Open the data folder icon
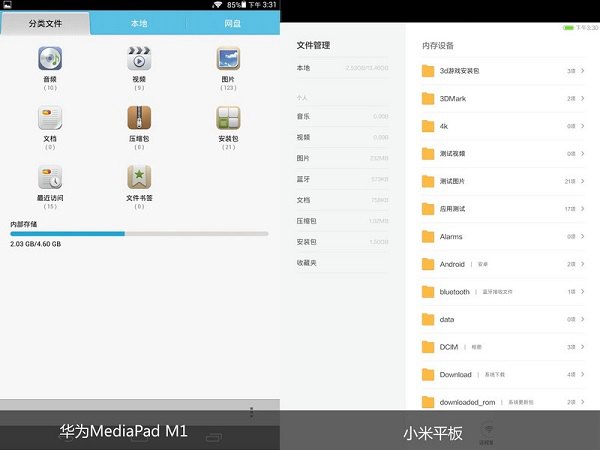Viewport: 600px width, 450px height. pyautogui.click(x=428, y=319)
